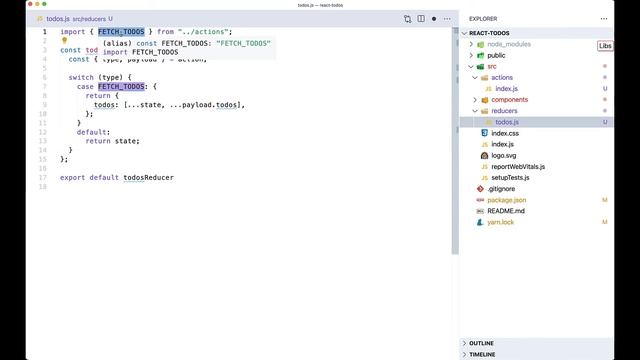Click the src/reducers path in the tab
This screenshot has height=360, width=640.
(x=89, y=19)
